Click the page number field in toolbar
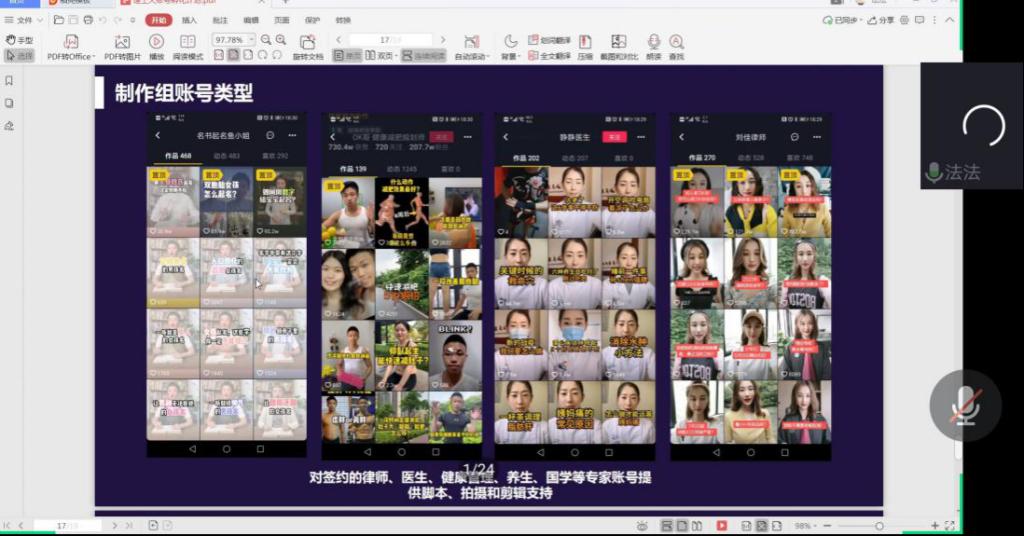The image size is (1024, 536). (388, 40)
